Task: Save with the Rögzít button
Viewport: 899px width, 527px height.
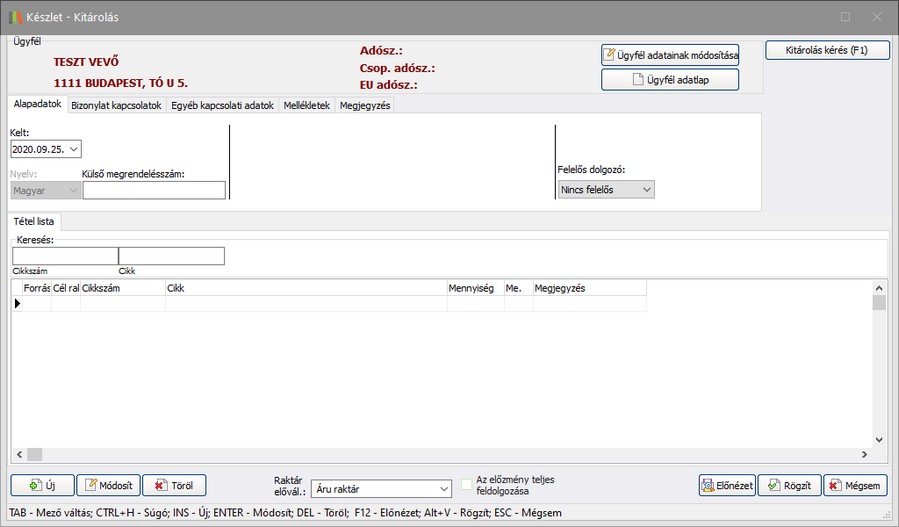Action: (789, 486)
